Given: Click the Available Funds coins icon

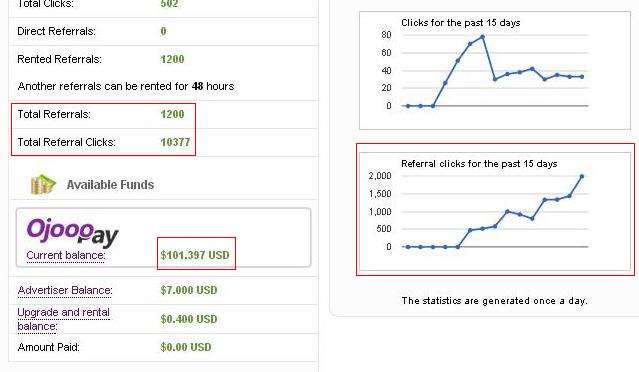Looking at the screenshot, I should click(x=43, y=185).
